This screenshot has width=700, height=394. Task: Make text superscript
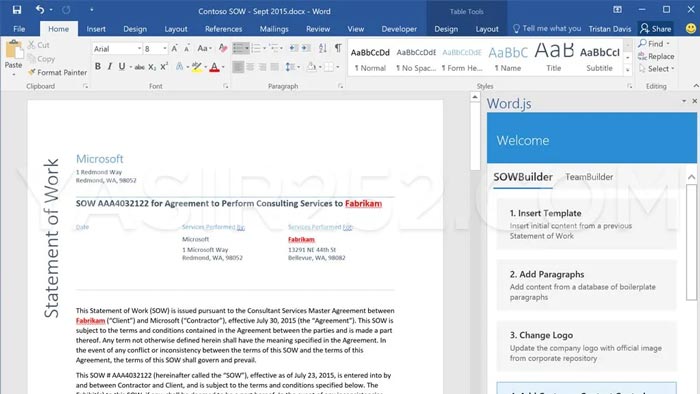click(x=164, y=67)
